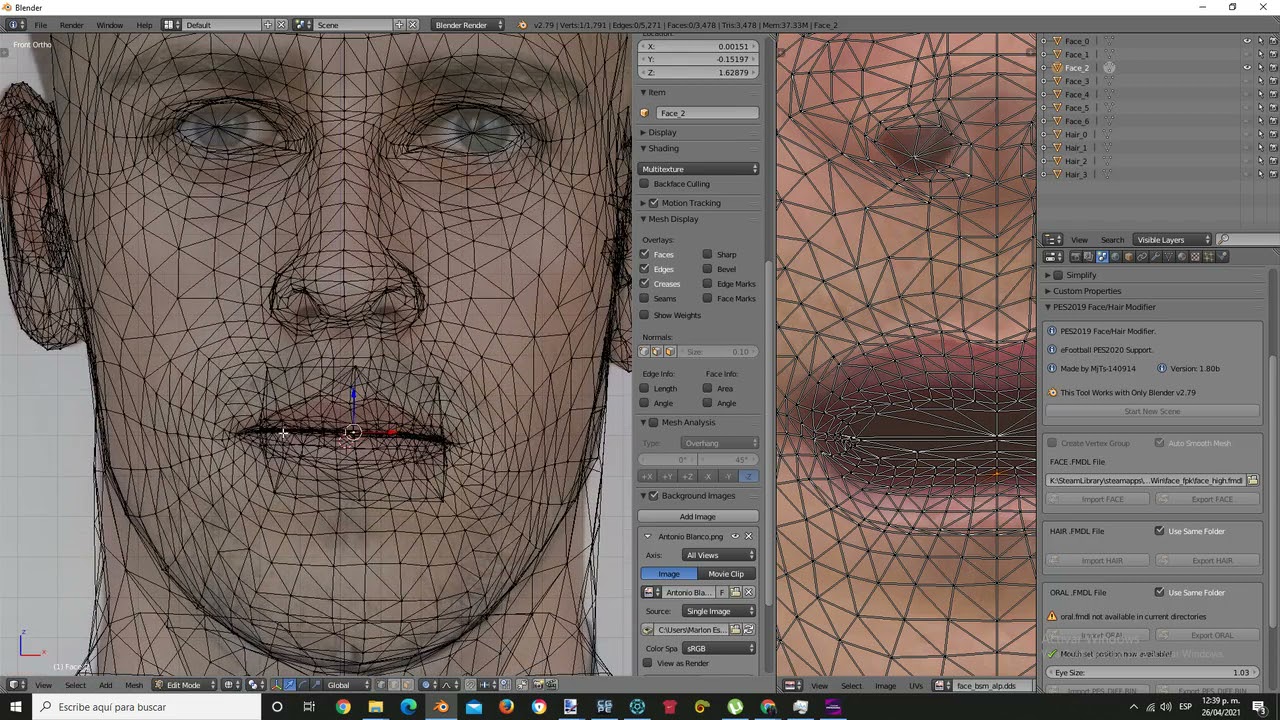
Task: Enable Backface Culling checkbox
Action: pyautogui.click(x=645, y=184)
